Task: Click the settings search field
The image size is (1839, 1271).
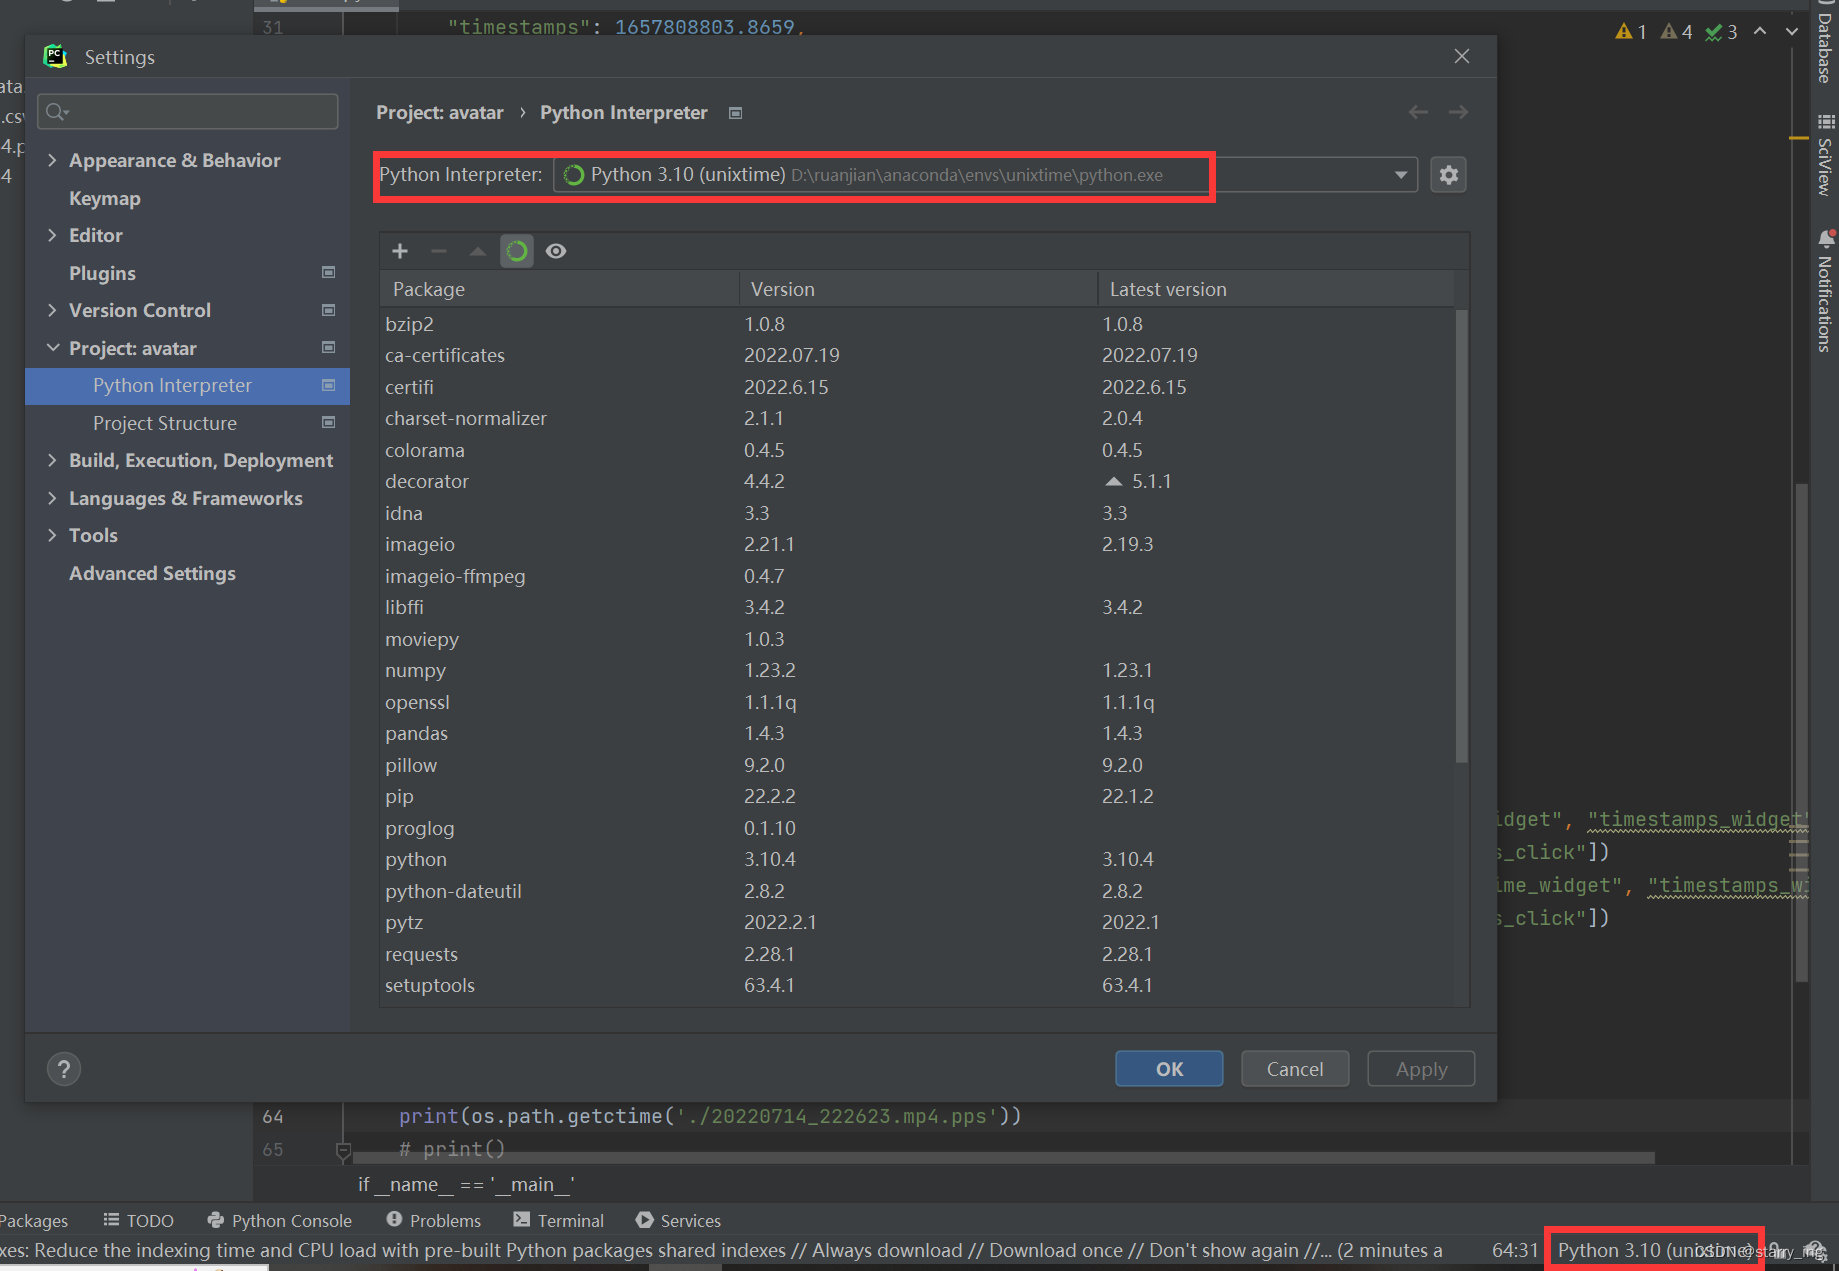Action: [186, 111]
